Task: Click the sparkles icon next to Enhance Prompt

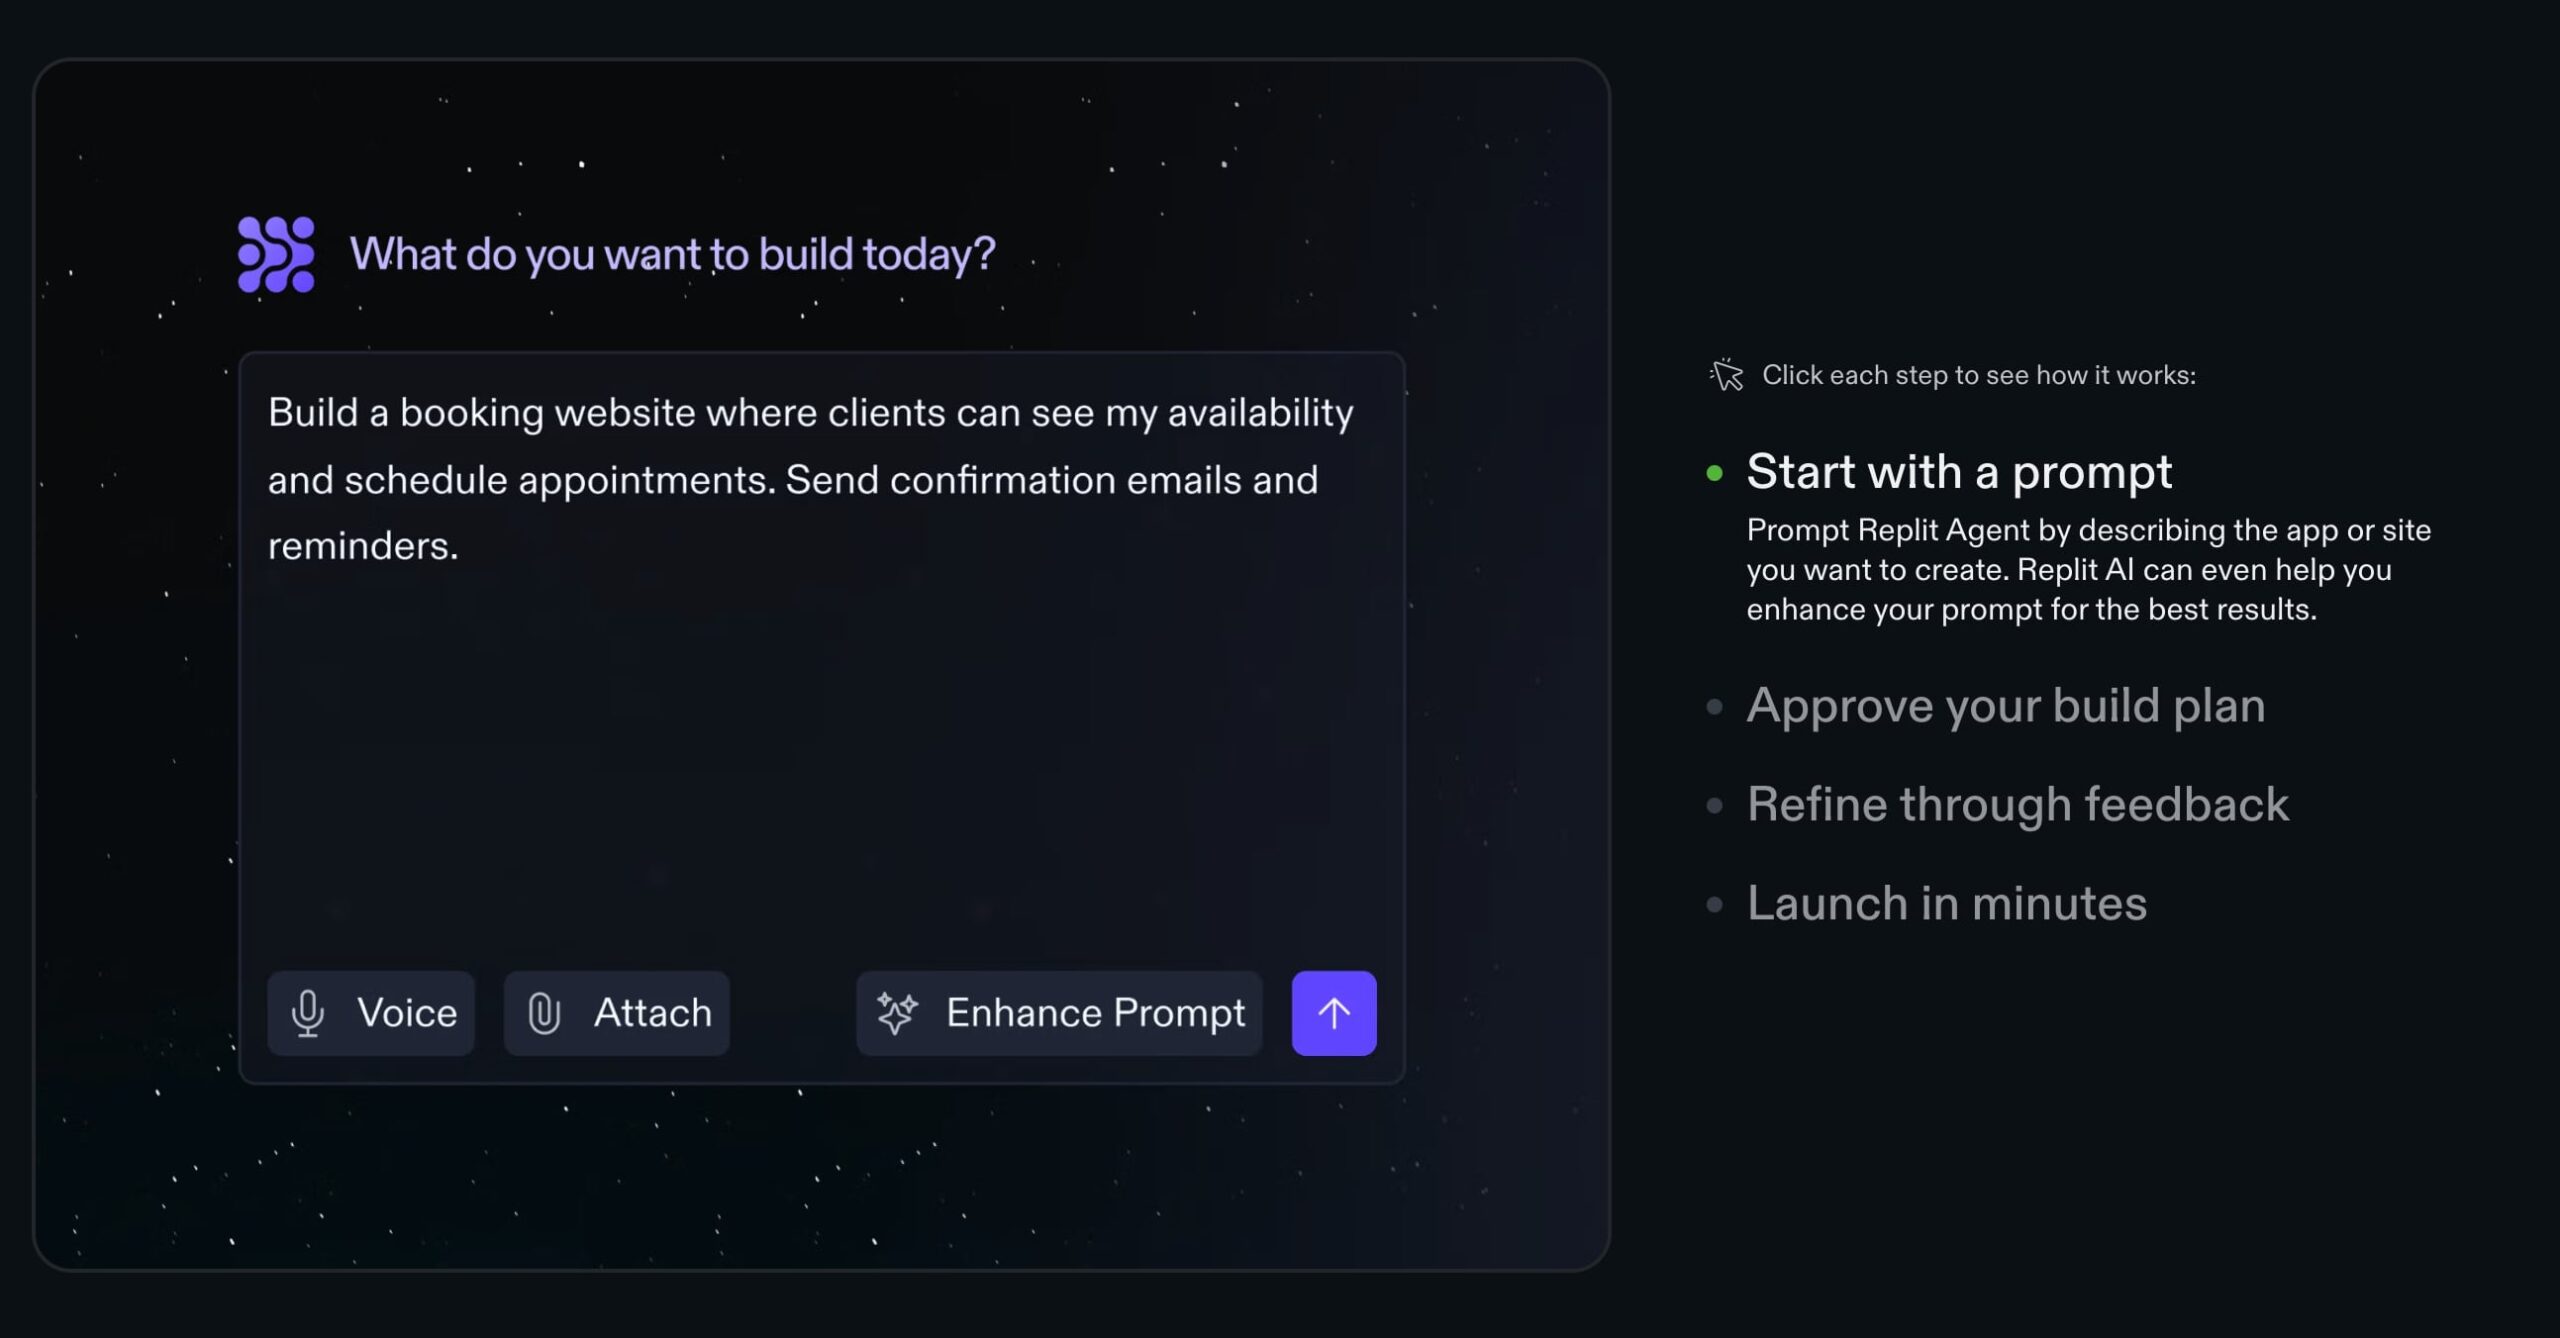Action: coord(898,1013)
